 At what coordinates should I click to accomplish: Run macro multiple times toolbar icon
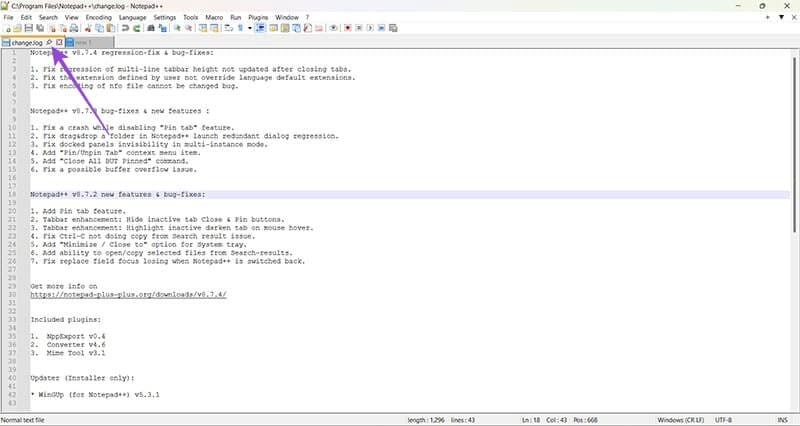point(381,28)
